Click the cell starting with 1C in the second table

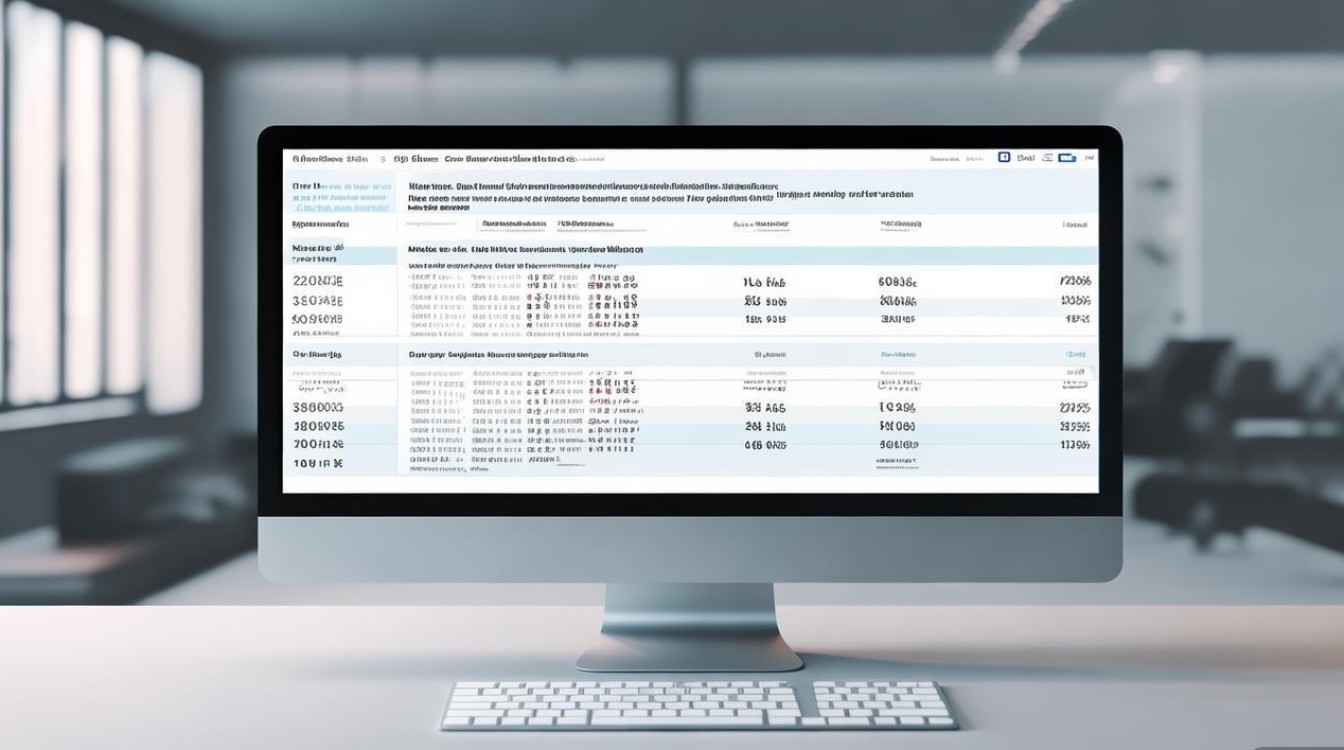(x=897, y=408)
